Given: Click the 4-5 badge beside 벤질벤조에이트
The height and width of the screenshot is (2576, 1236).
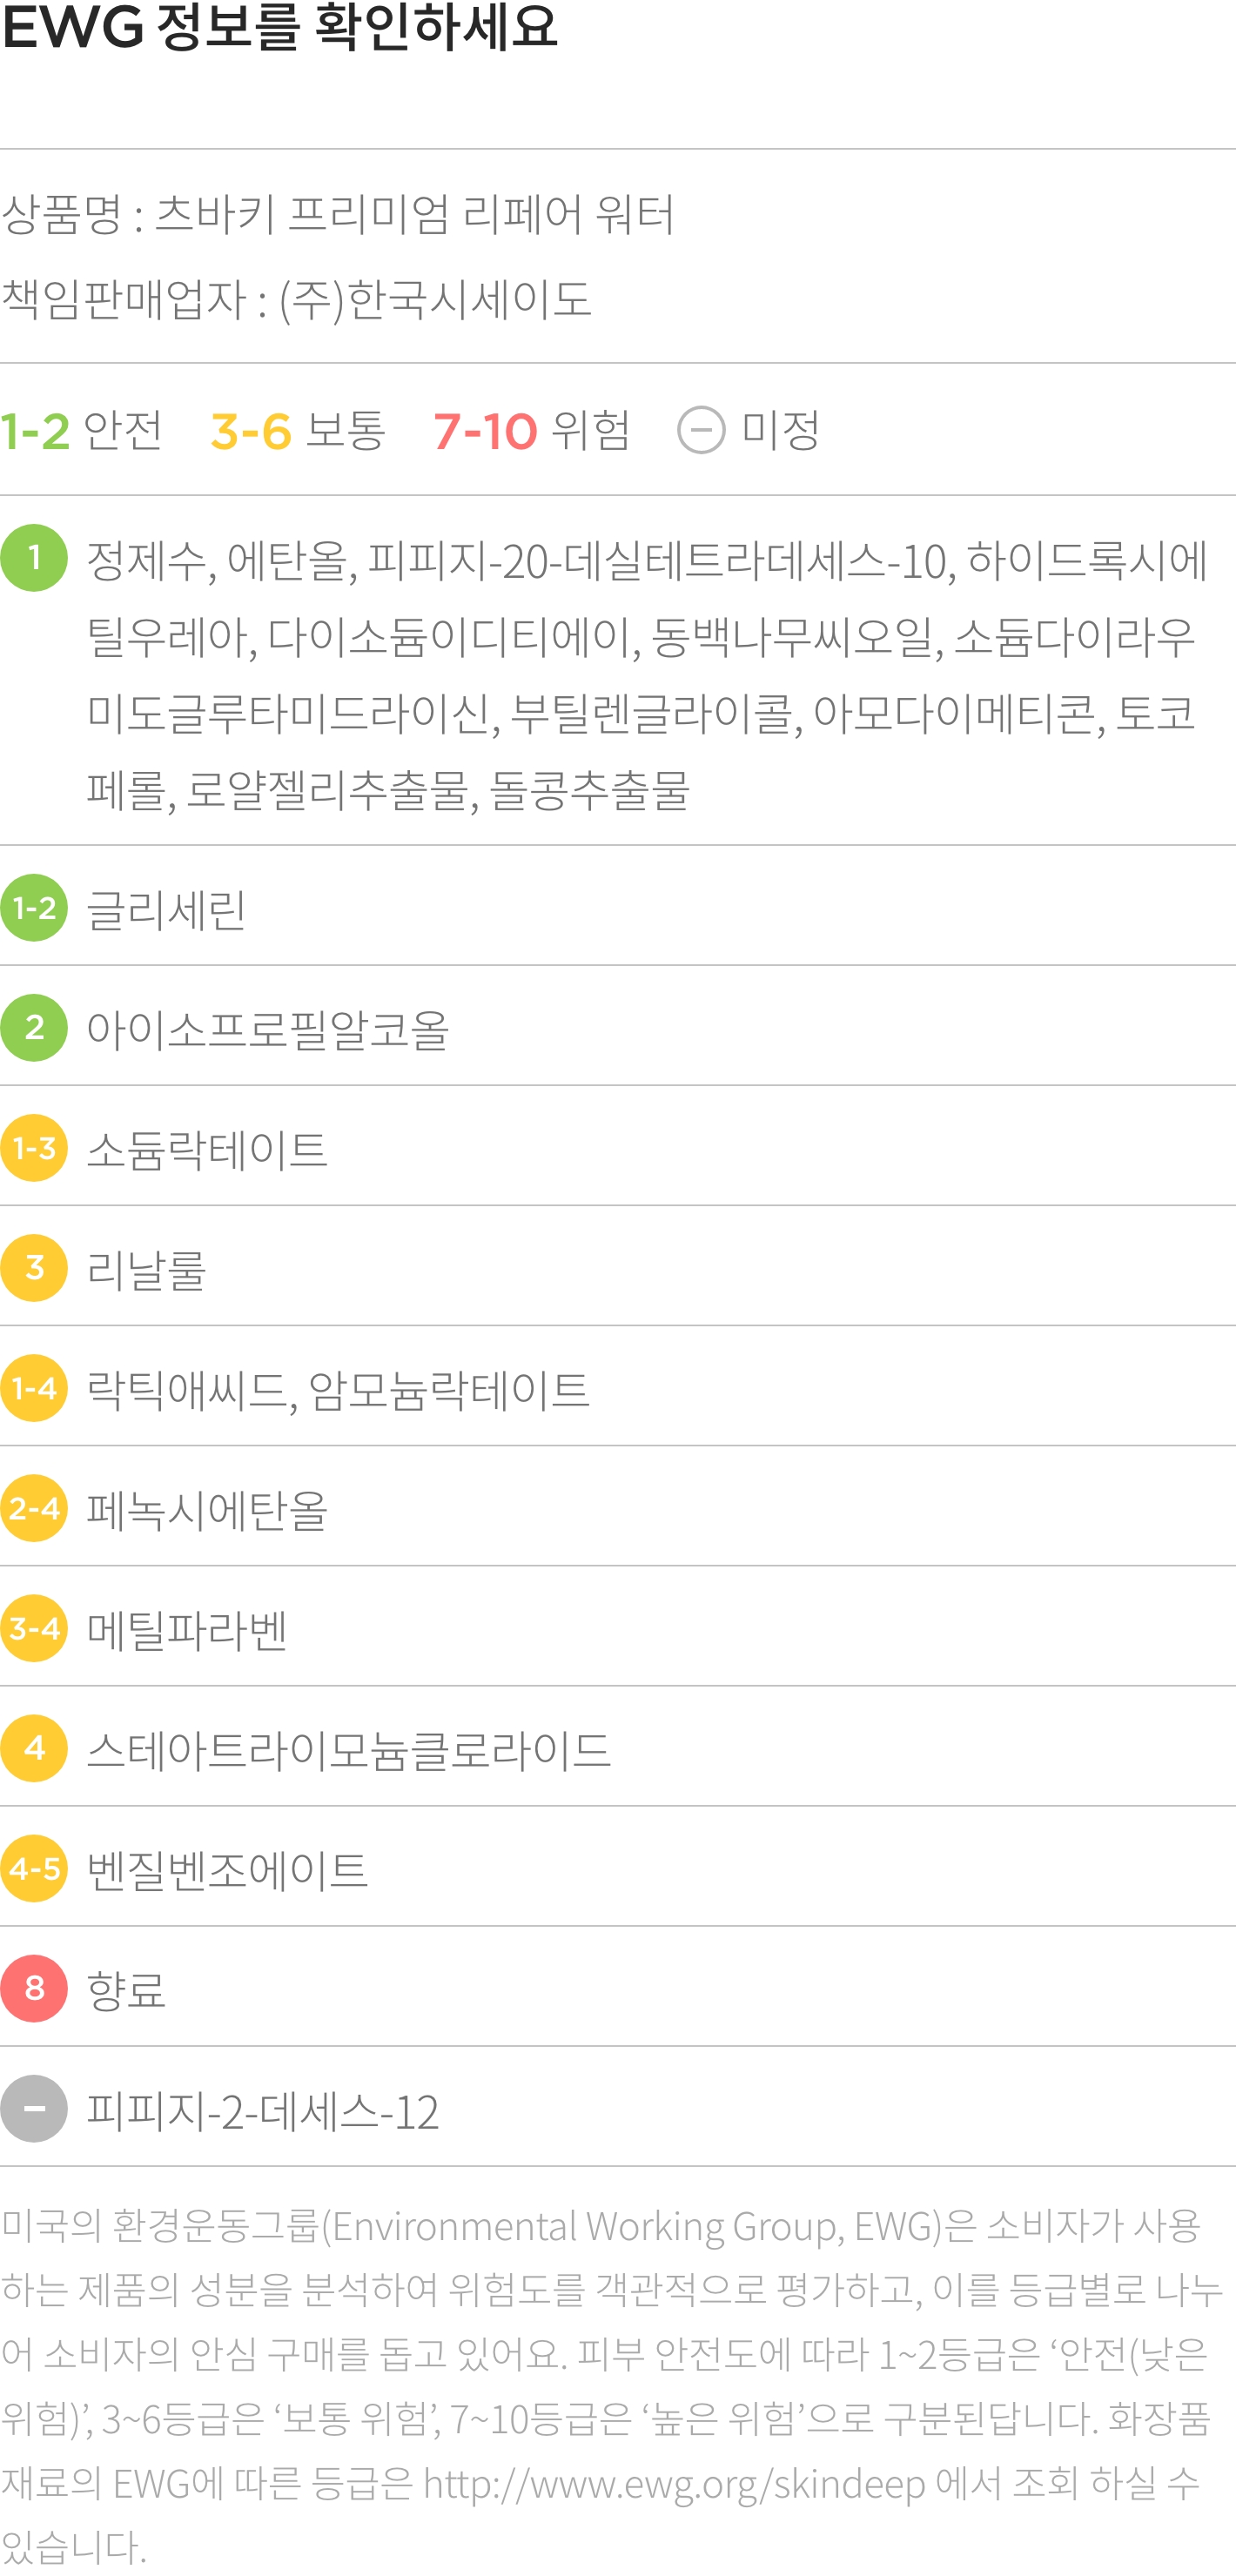Looking at the screenshot, I should (x=34, y=1868).
